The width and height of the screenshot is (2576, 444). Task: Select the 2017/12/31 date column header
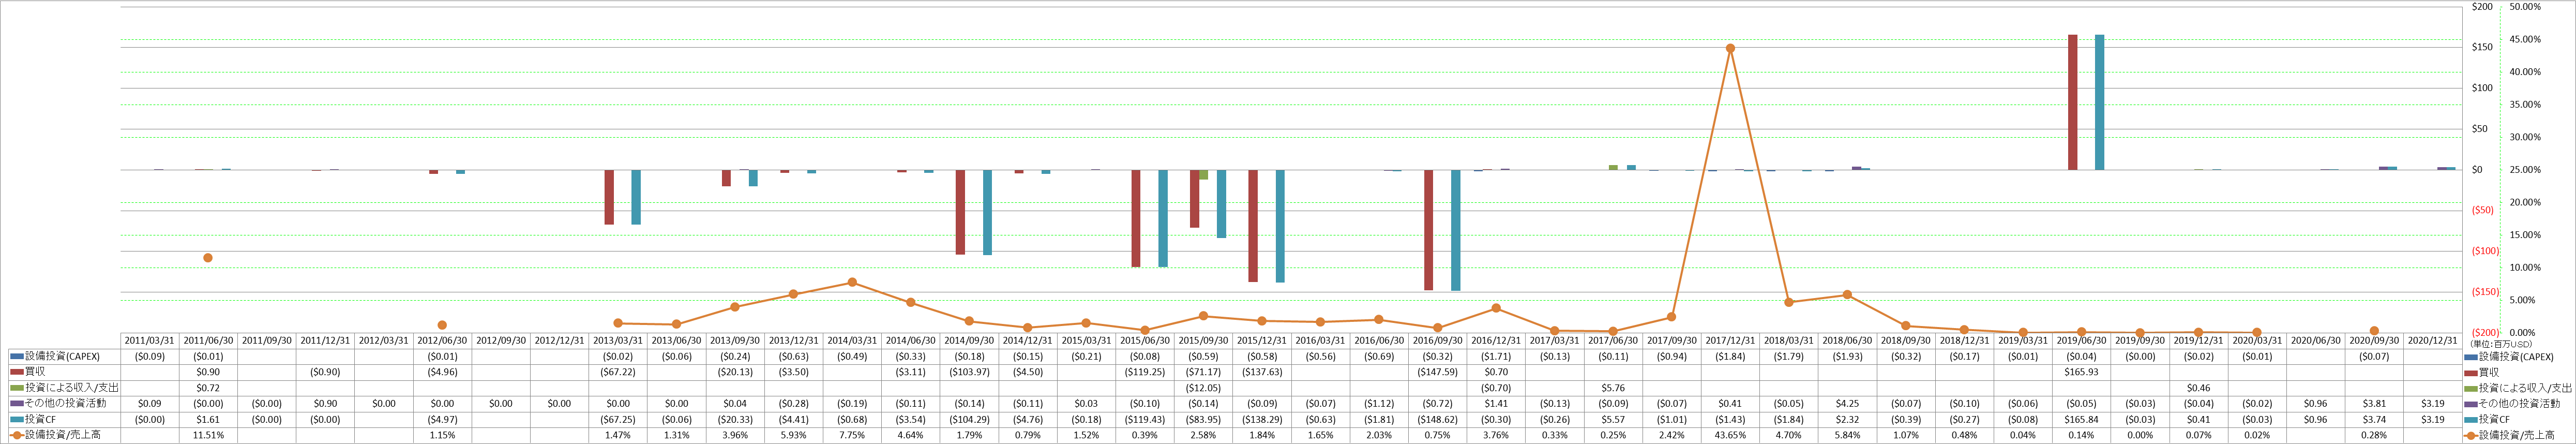tap(1730, 341)
